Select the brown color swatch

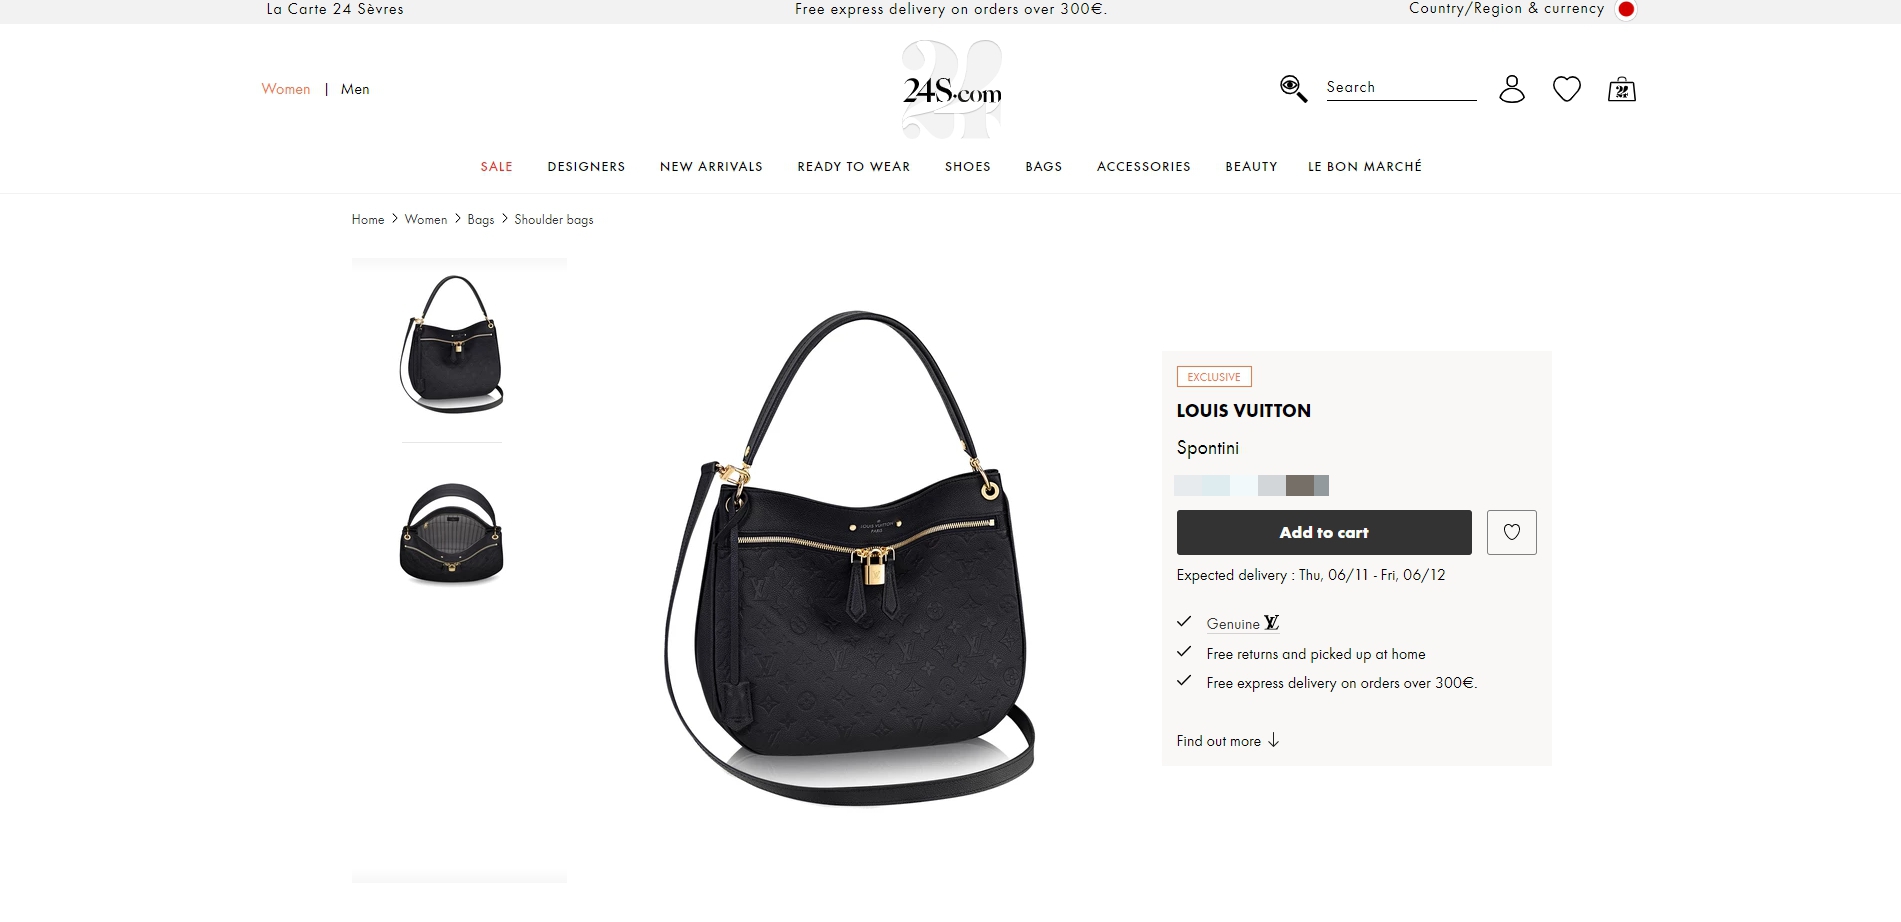(x=1300, y=485)
